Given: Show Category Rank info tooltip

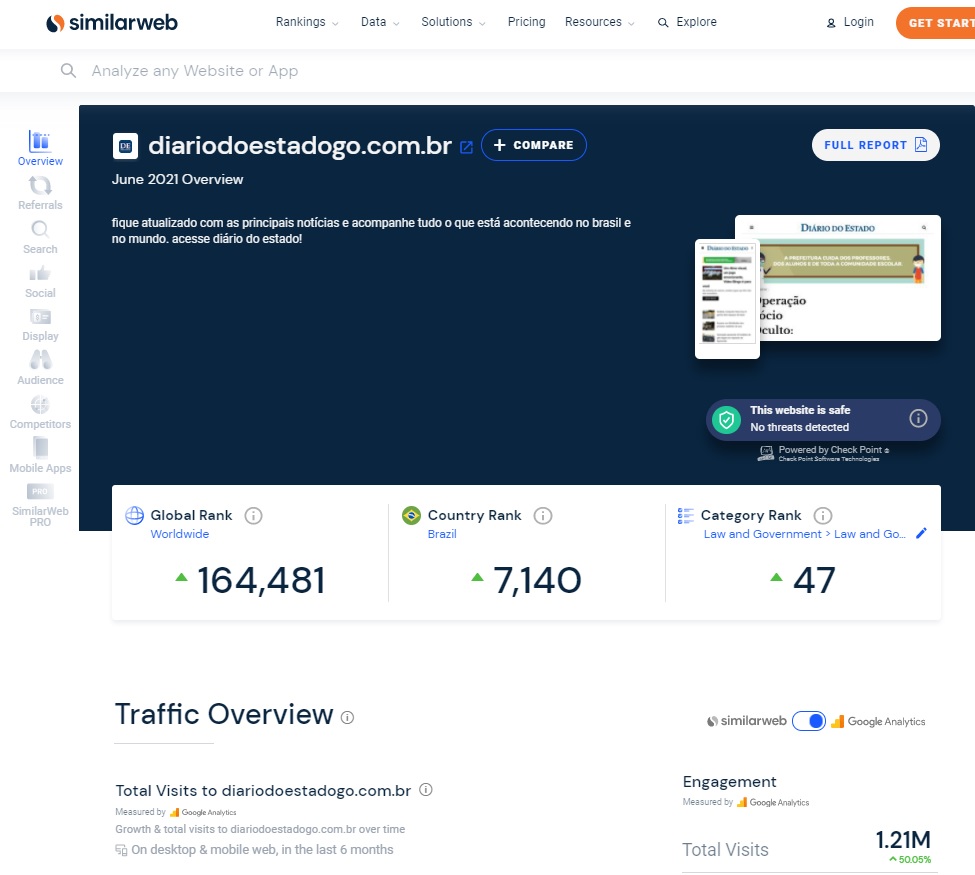Looking at the screenshot, I should pos(823,516).
